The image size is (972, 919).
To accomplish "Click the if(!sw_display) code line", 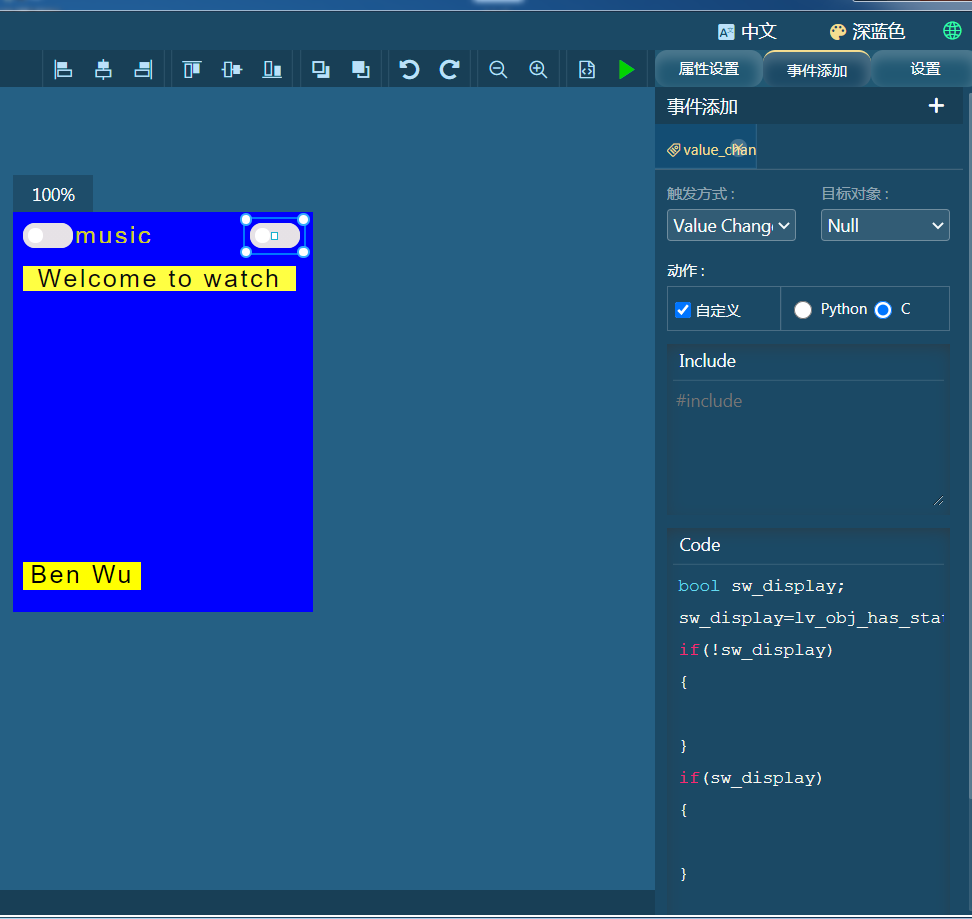I will pyautogui.click(x=756, y=650).
